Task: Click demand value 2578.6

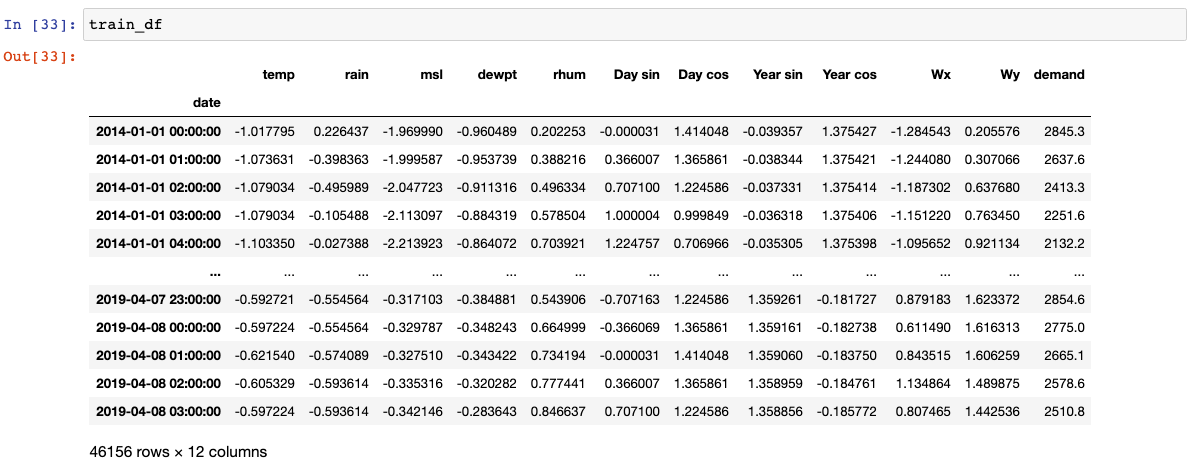Action: pyautogui.click(x=1066, y=383)
